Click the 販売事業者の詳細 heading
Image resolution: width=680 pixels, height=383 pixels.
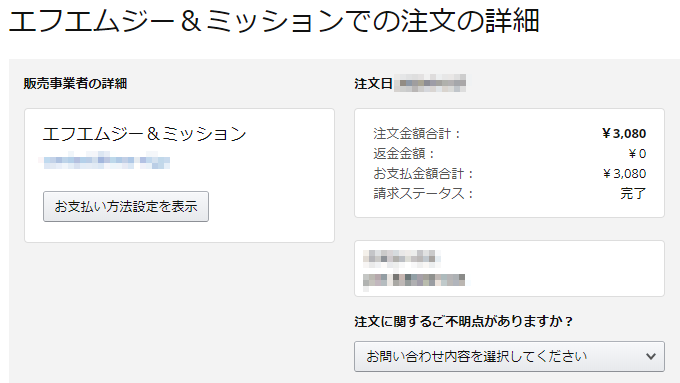click(x=75, y=83)
